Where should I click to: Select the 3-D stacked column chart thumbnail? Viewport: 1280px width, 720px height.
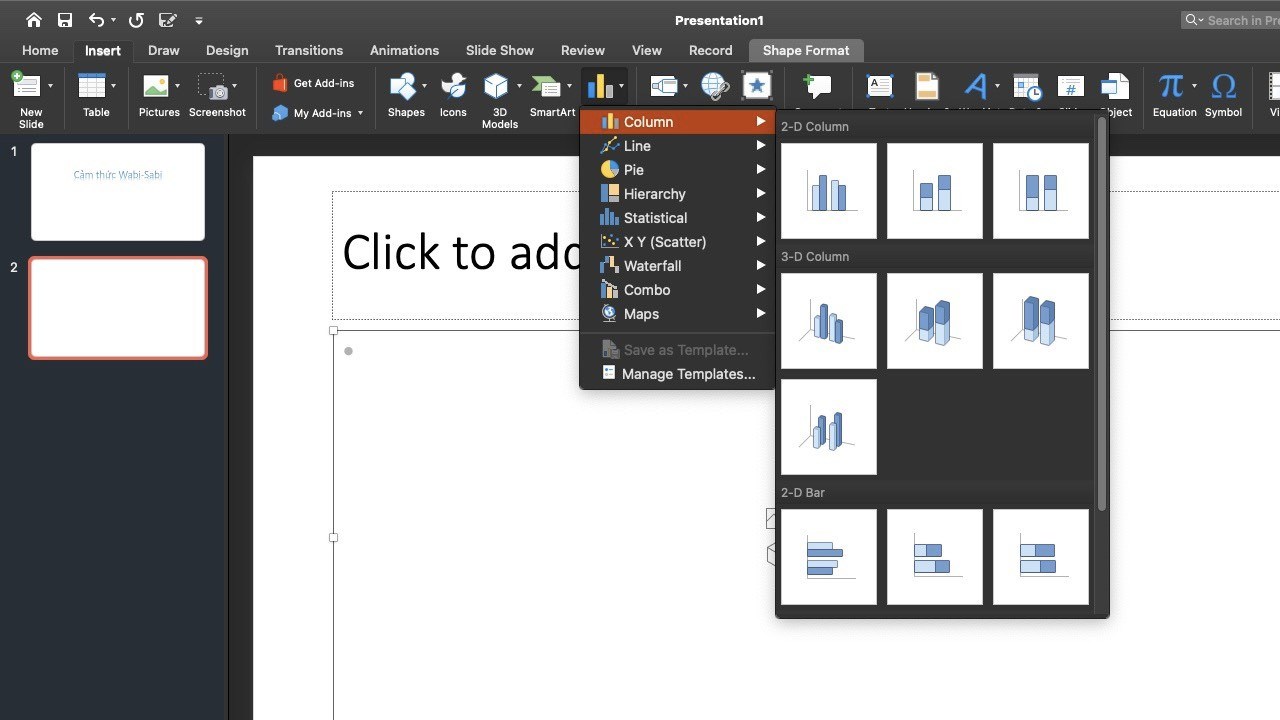[x=935, y=321]
